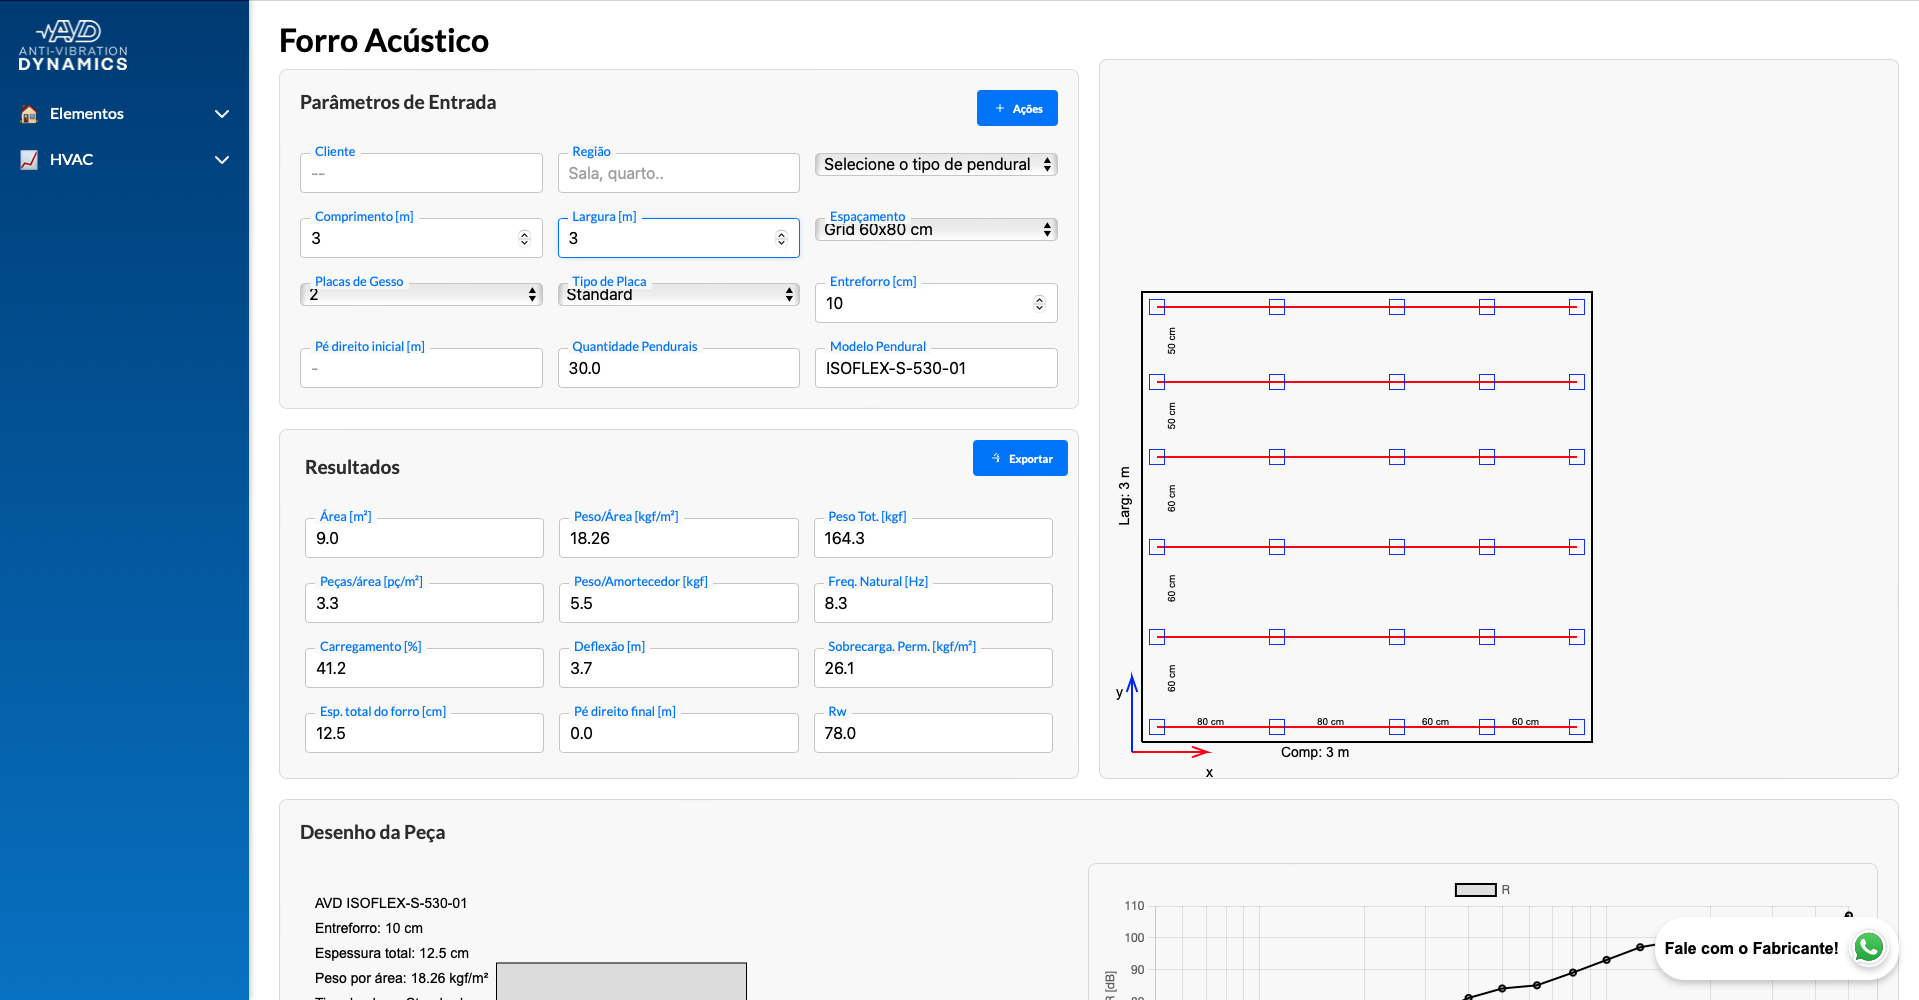Click the HVAC chart icon
1919x1000 pixels.
[29, 160]
